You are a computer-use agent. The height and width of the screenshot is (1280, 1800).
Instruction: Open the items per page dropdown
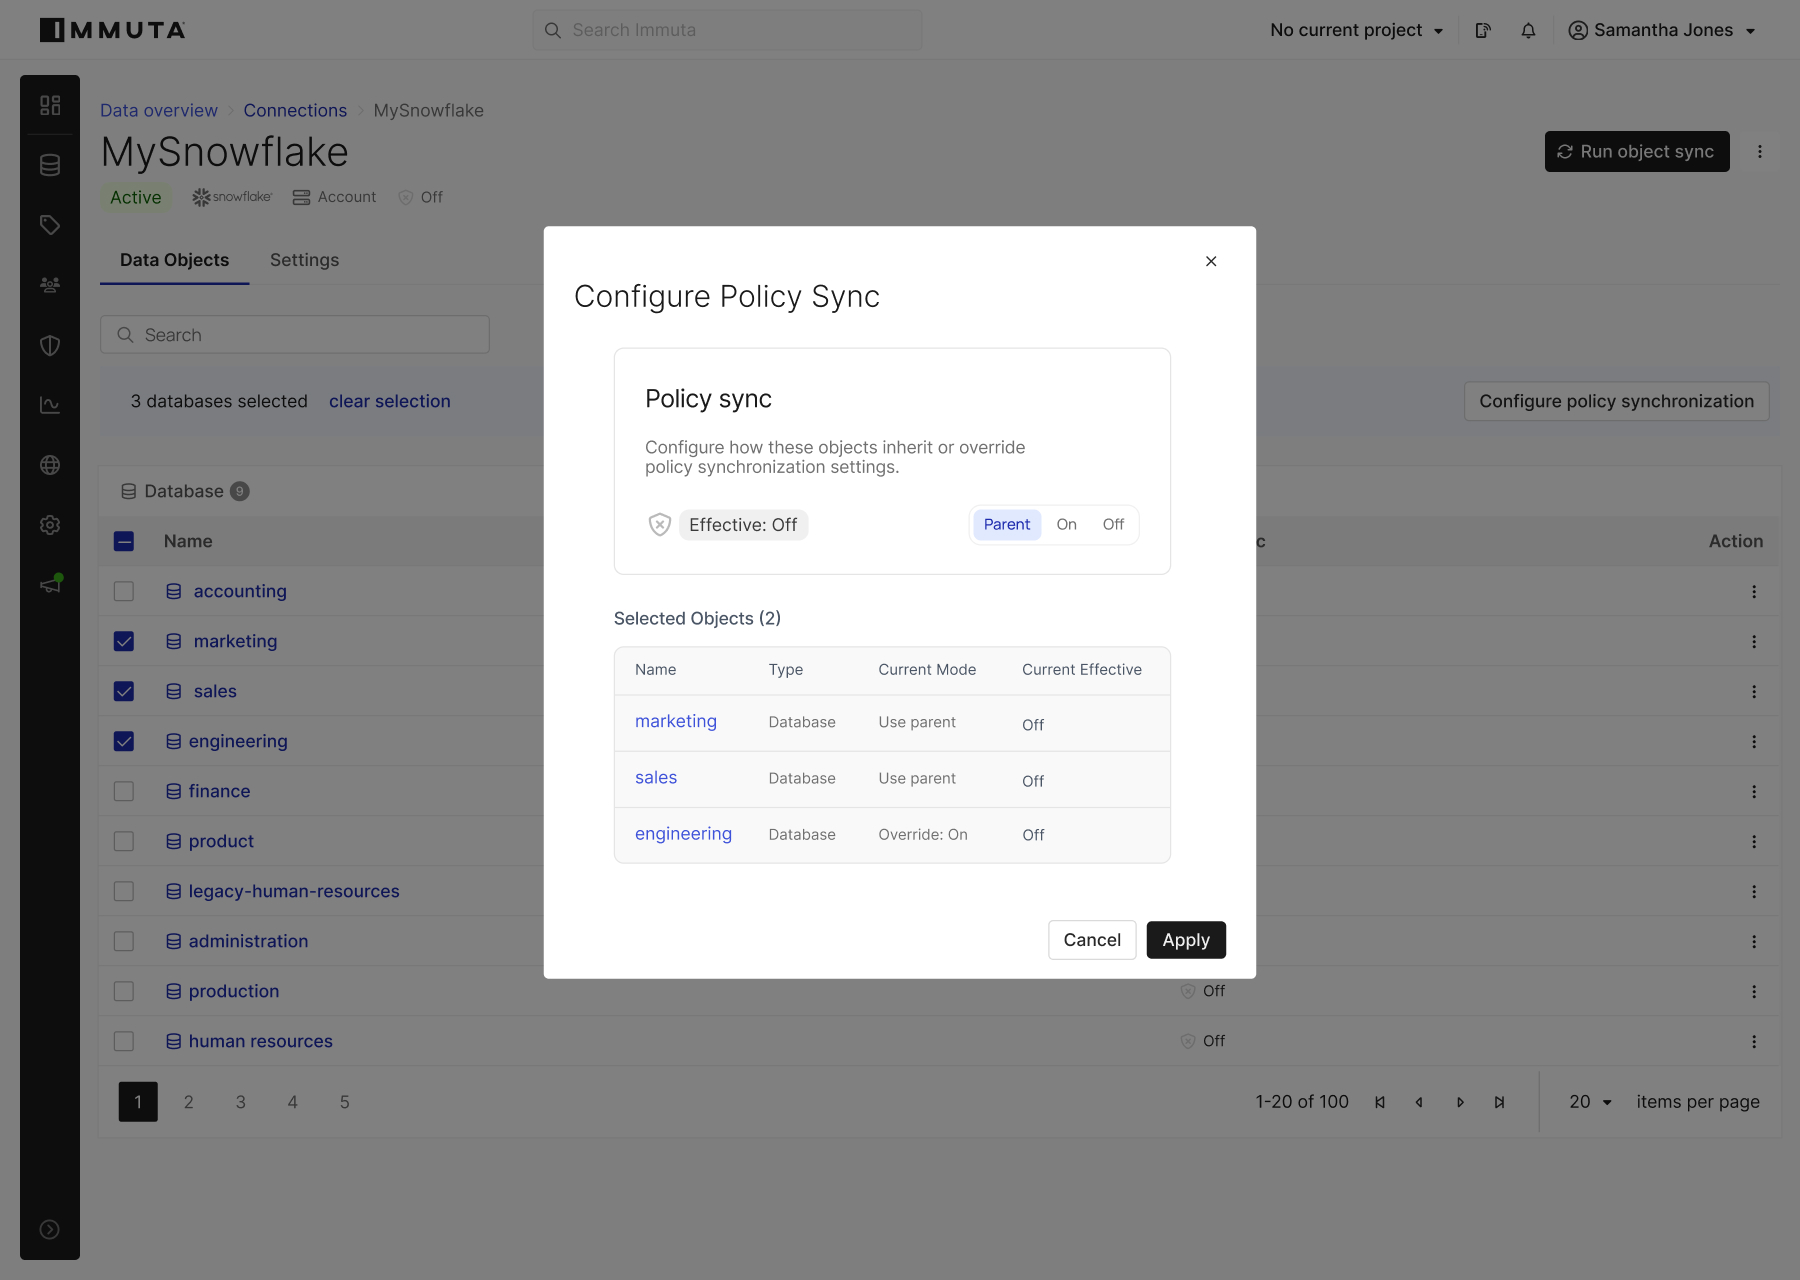pos(1590,1101)
